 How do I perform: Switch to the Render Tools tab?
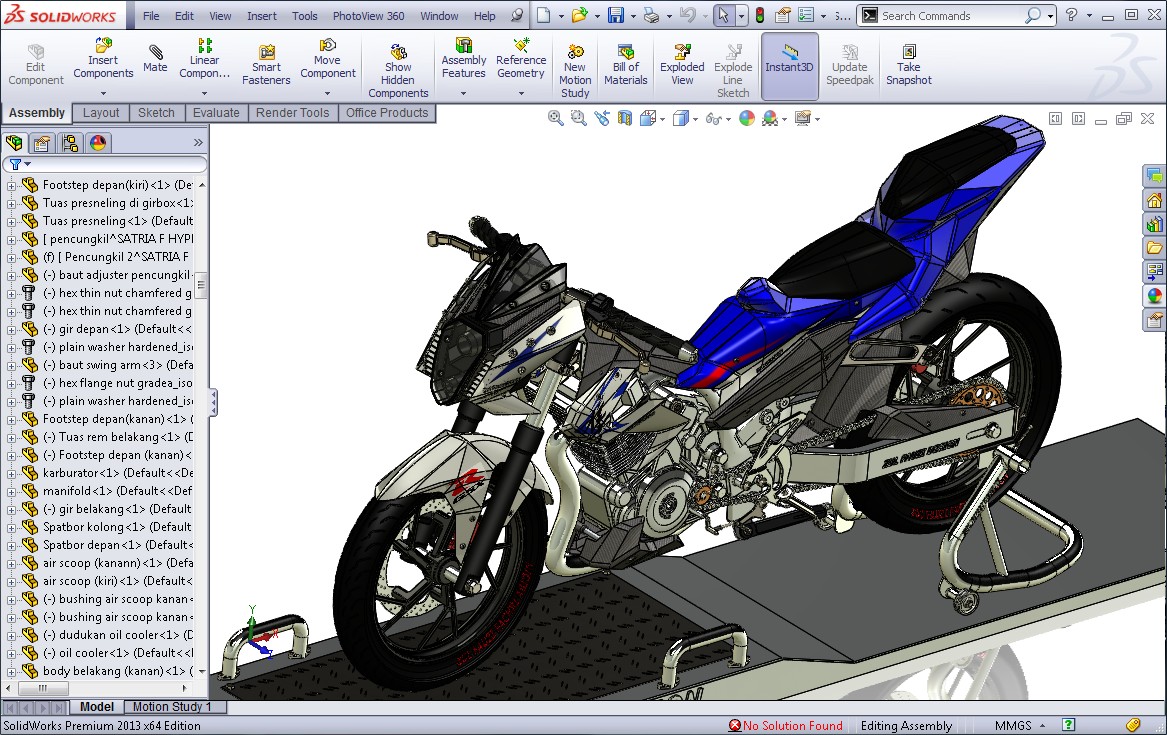point(292,113)
